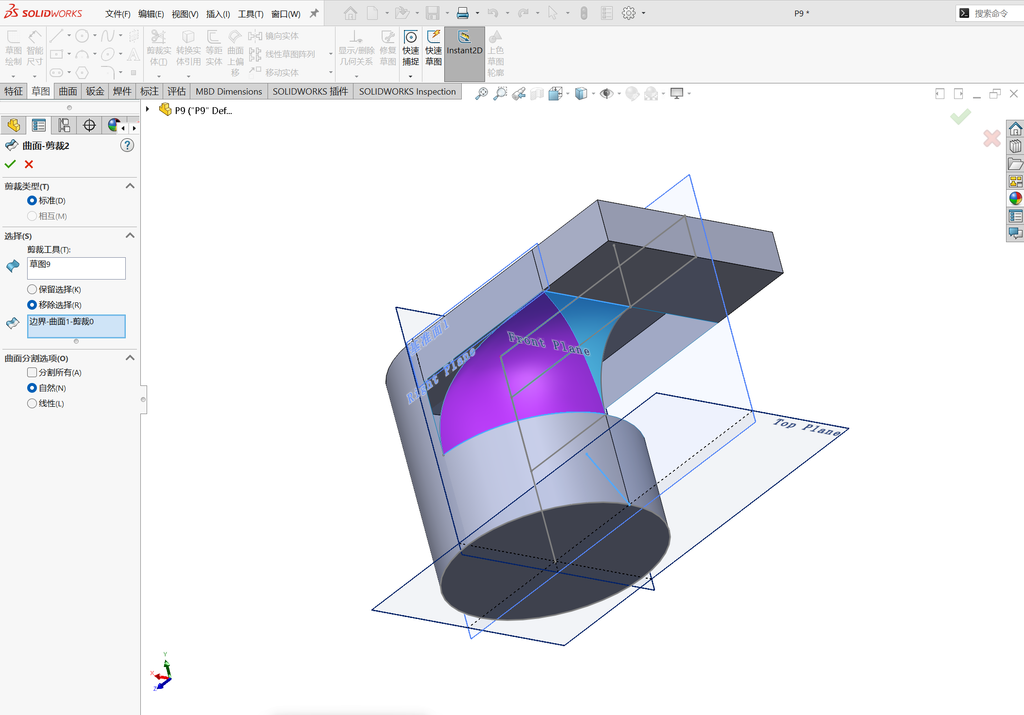The width and height of the screenshot is (1024, 715).
Task: Open the Hide/Show Items eye icon
Action: point(606,93)
